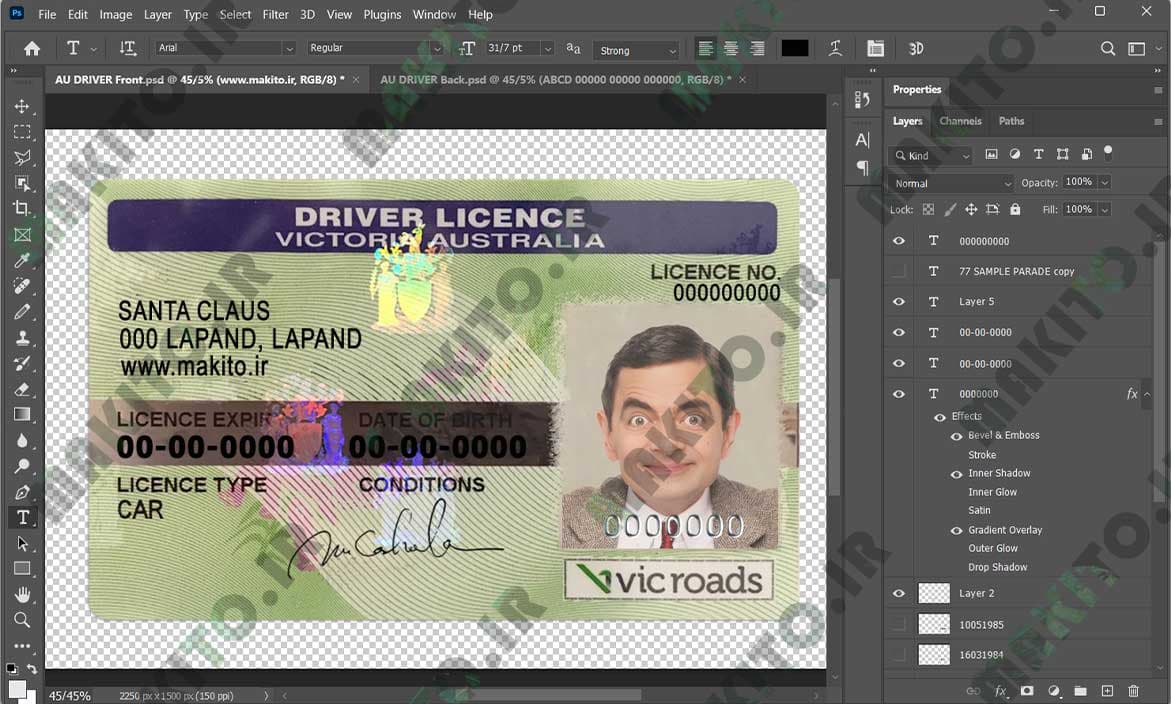Select the Dodge tool
1171x704 pixels.
point(22,466)
